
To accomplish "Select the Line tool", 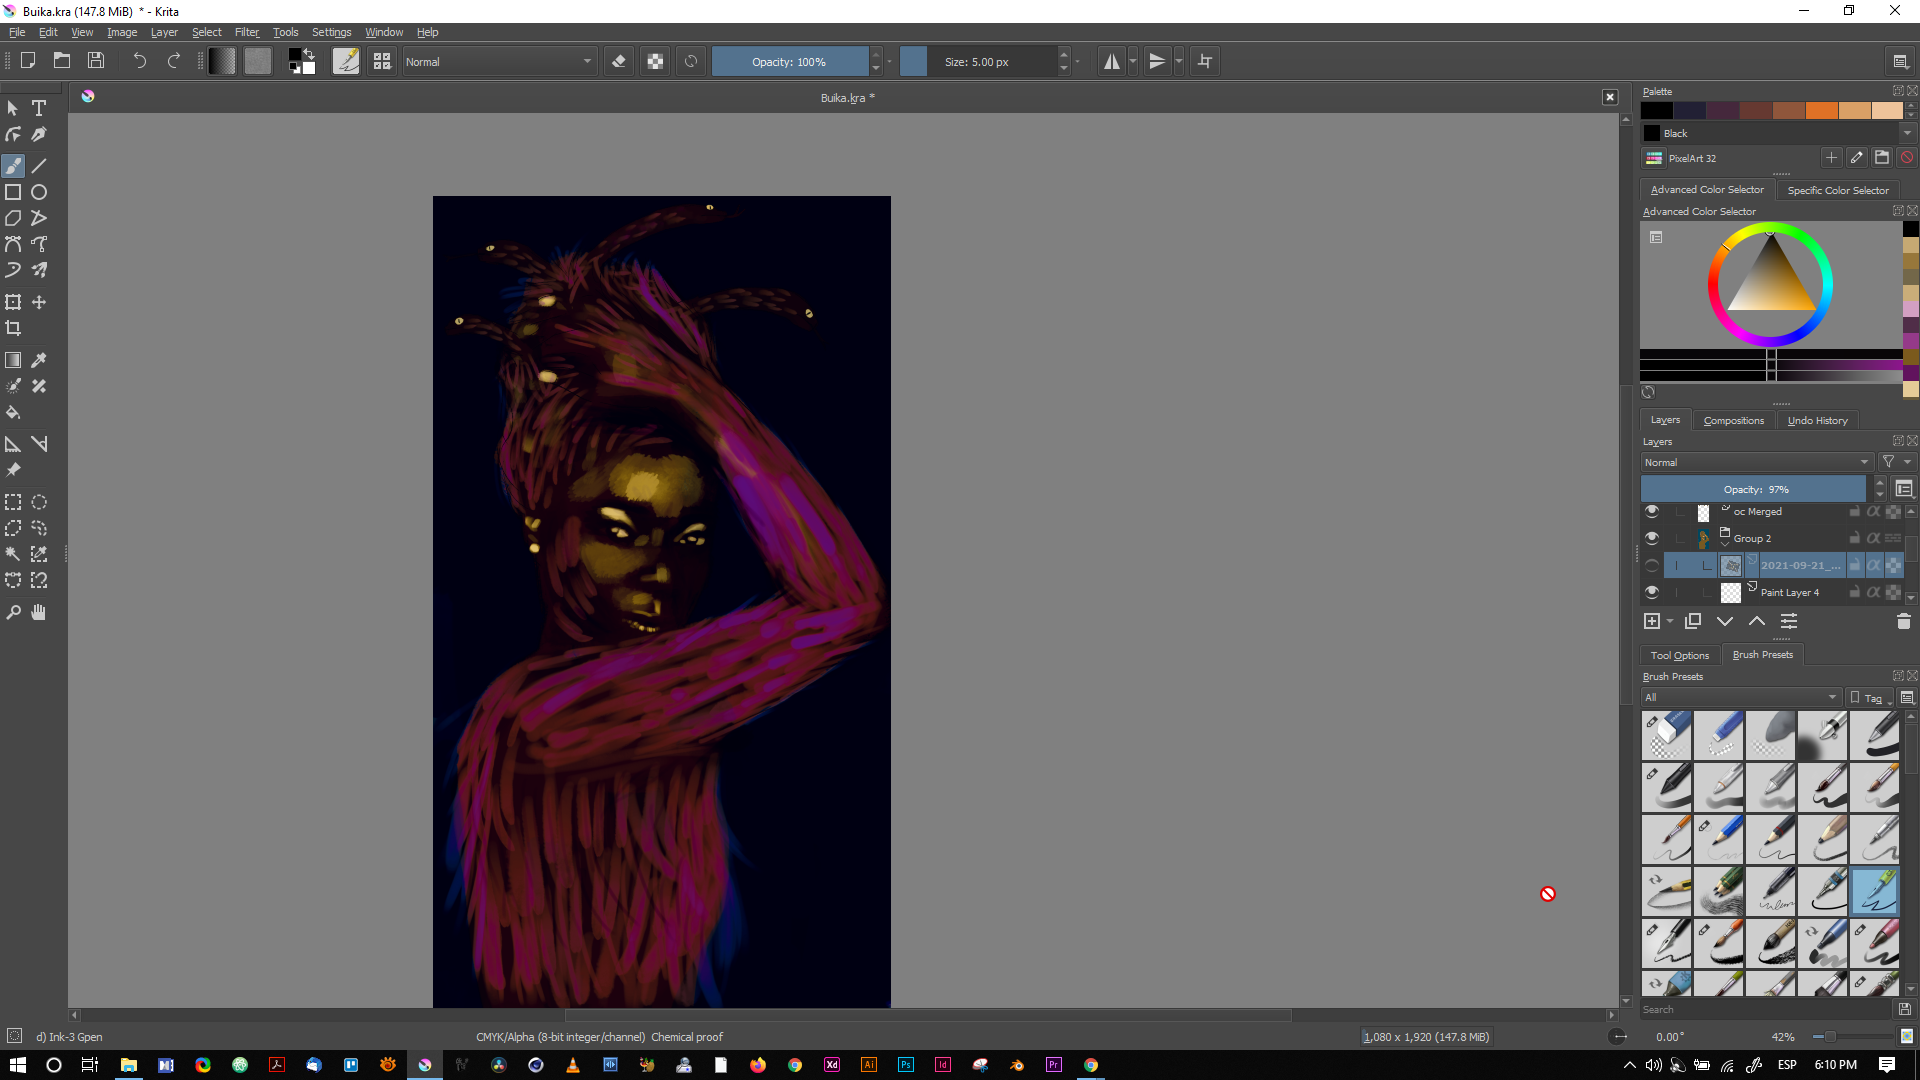I will tap(39, 166).
